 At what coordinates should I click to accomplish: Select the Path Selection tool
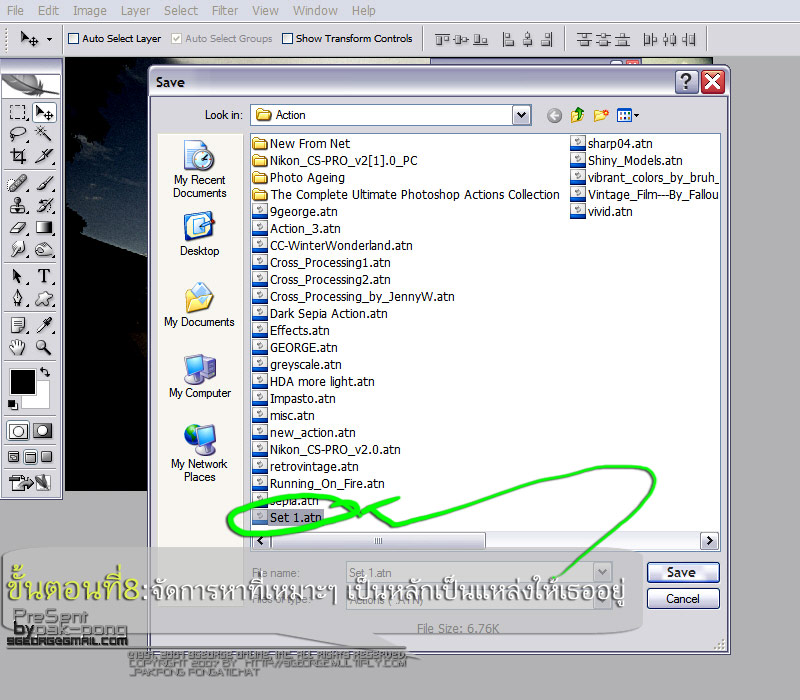18,276
